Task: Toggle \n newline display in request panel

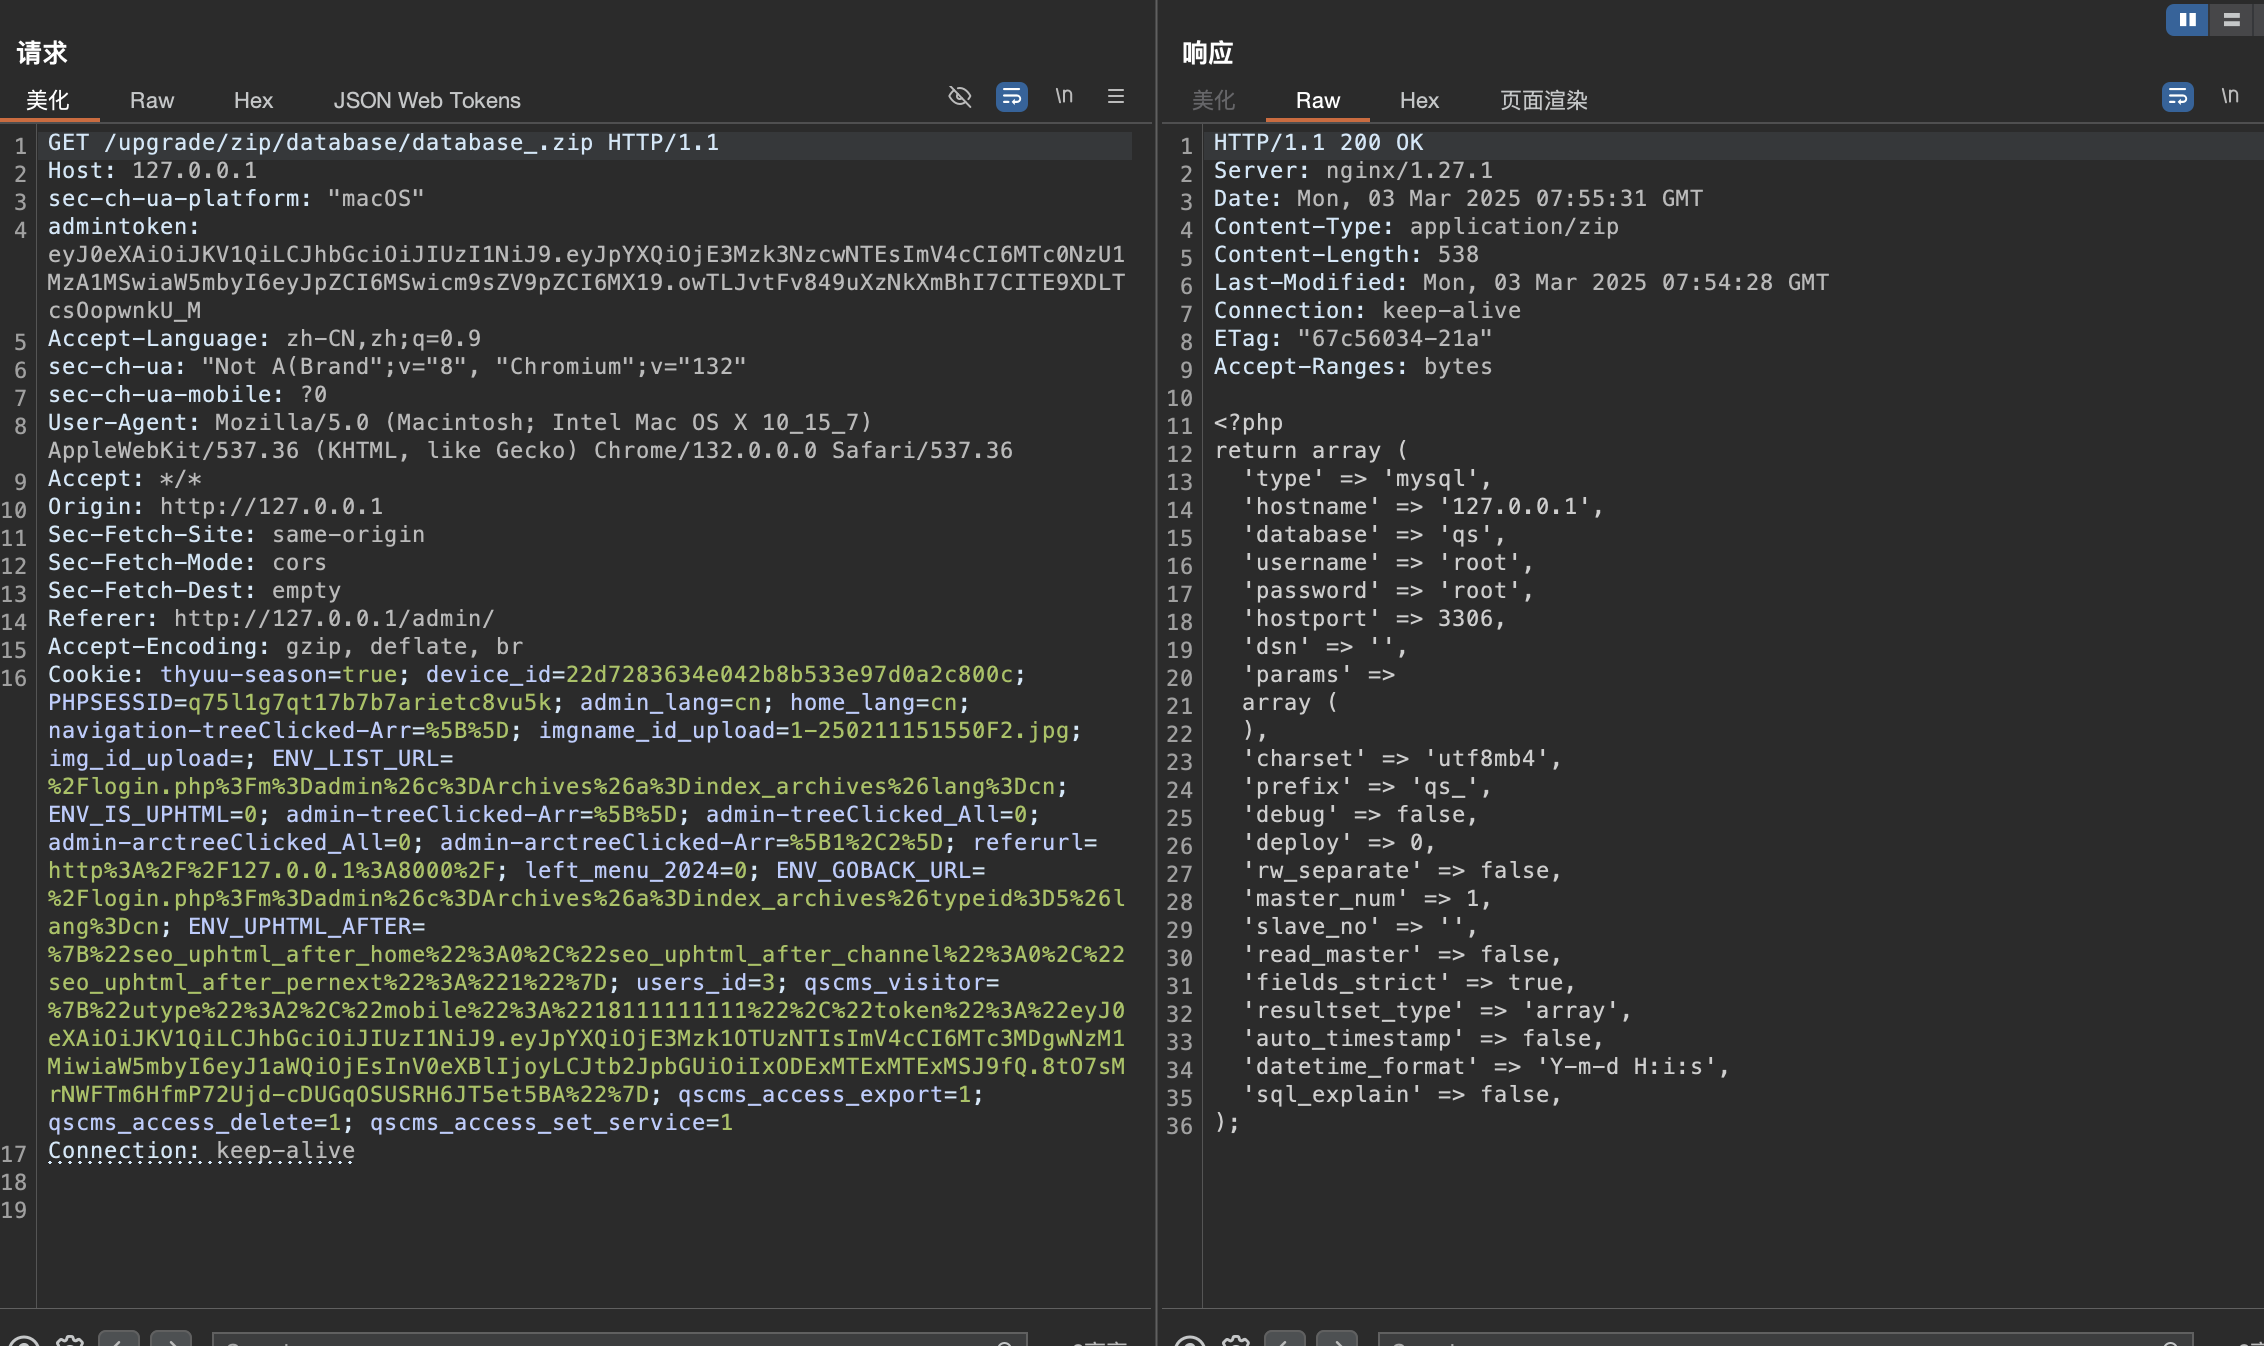Action: click(x=1064, y=96)
